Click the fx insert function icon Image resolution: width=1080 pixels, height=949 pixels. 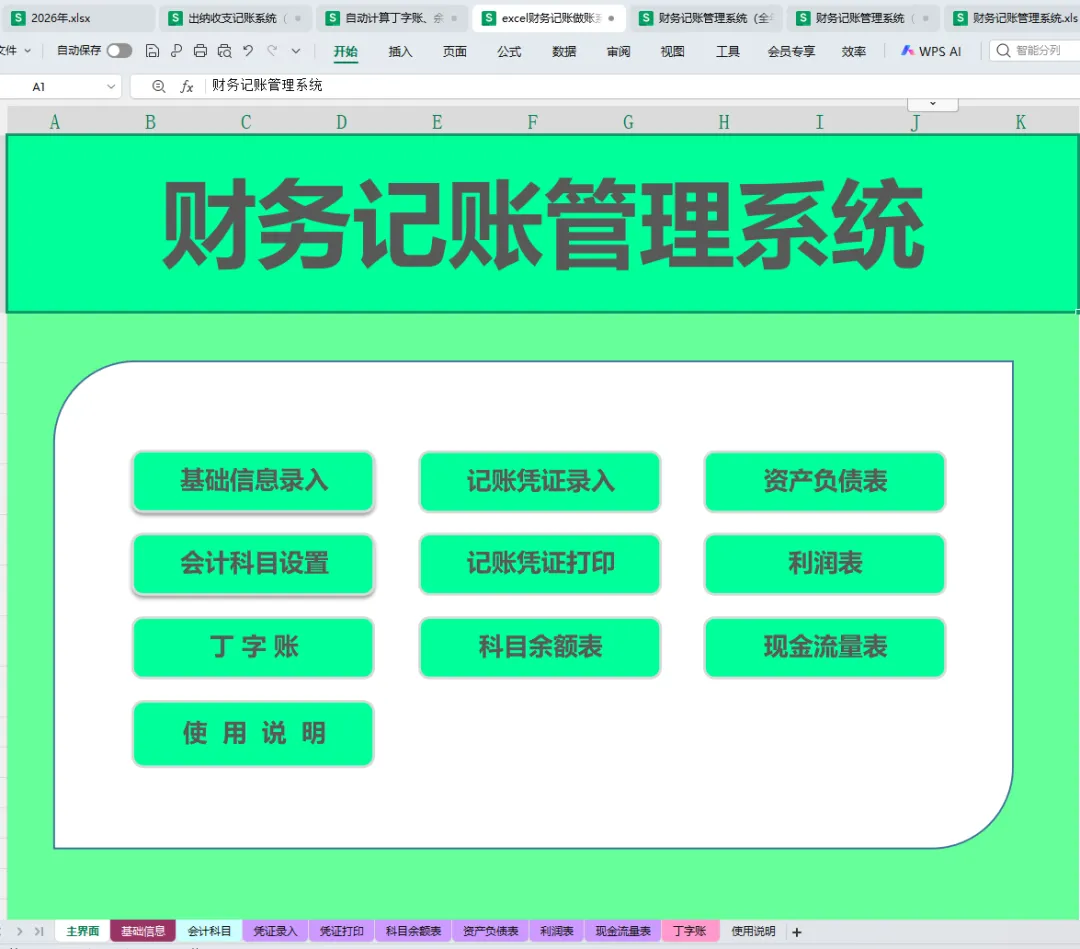tap(187, 86)
